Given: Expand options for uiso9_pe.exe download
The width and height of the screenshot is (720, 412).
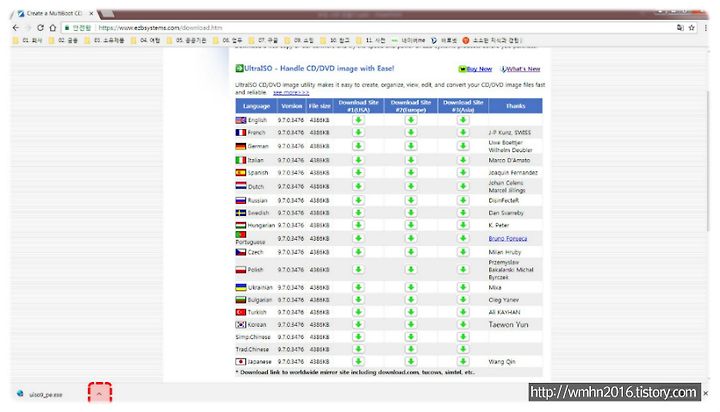Looking at the screenshot, I should 100,394.
